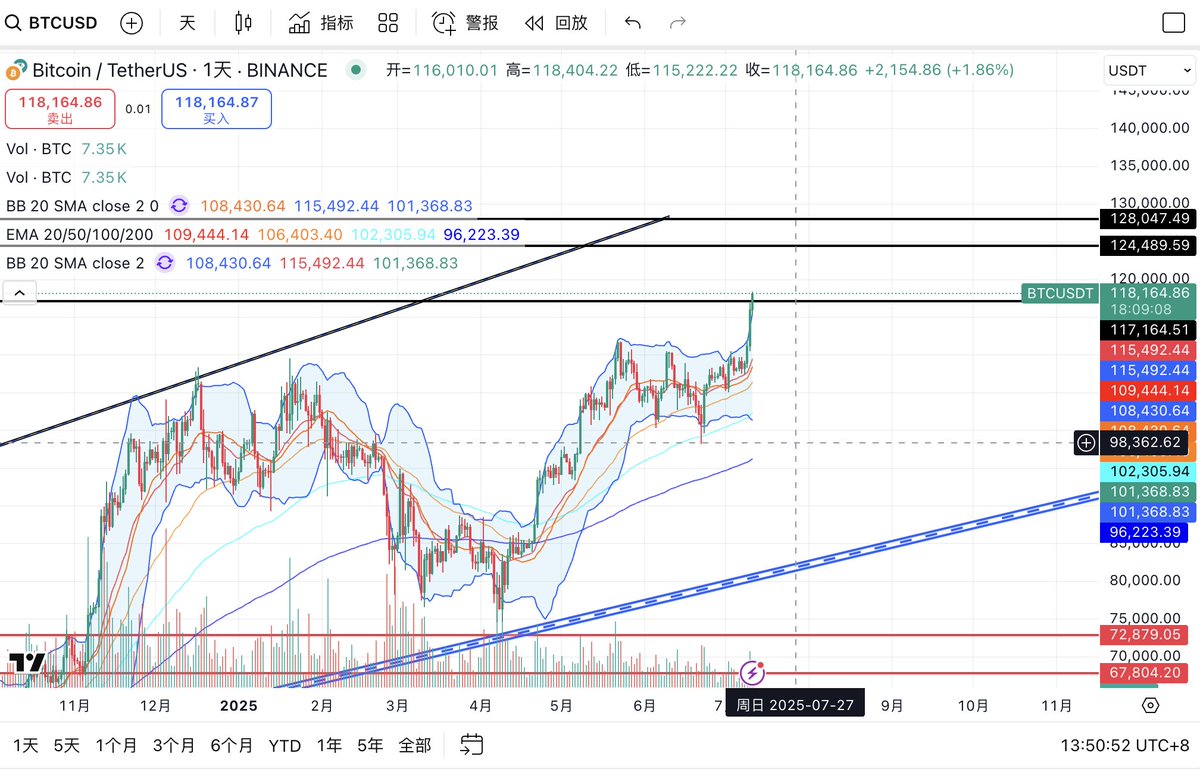The height and width of the screenshot is (769, 1200).
Task: Collapse the indicator legend chevron
Action: click(21, 292)
